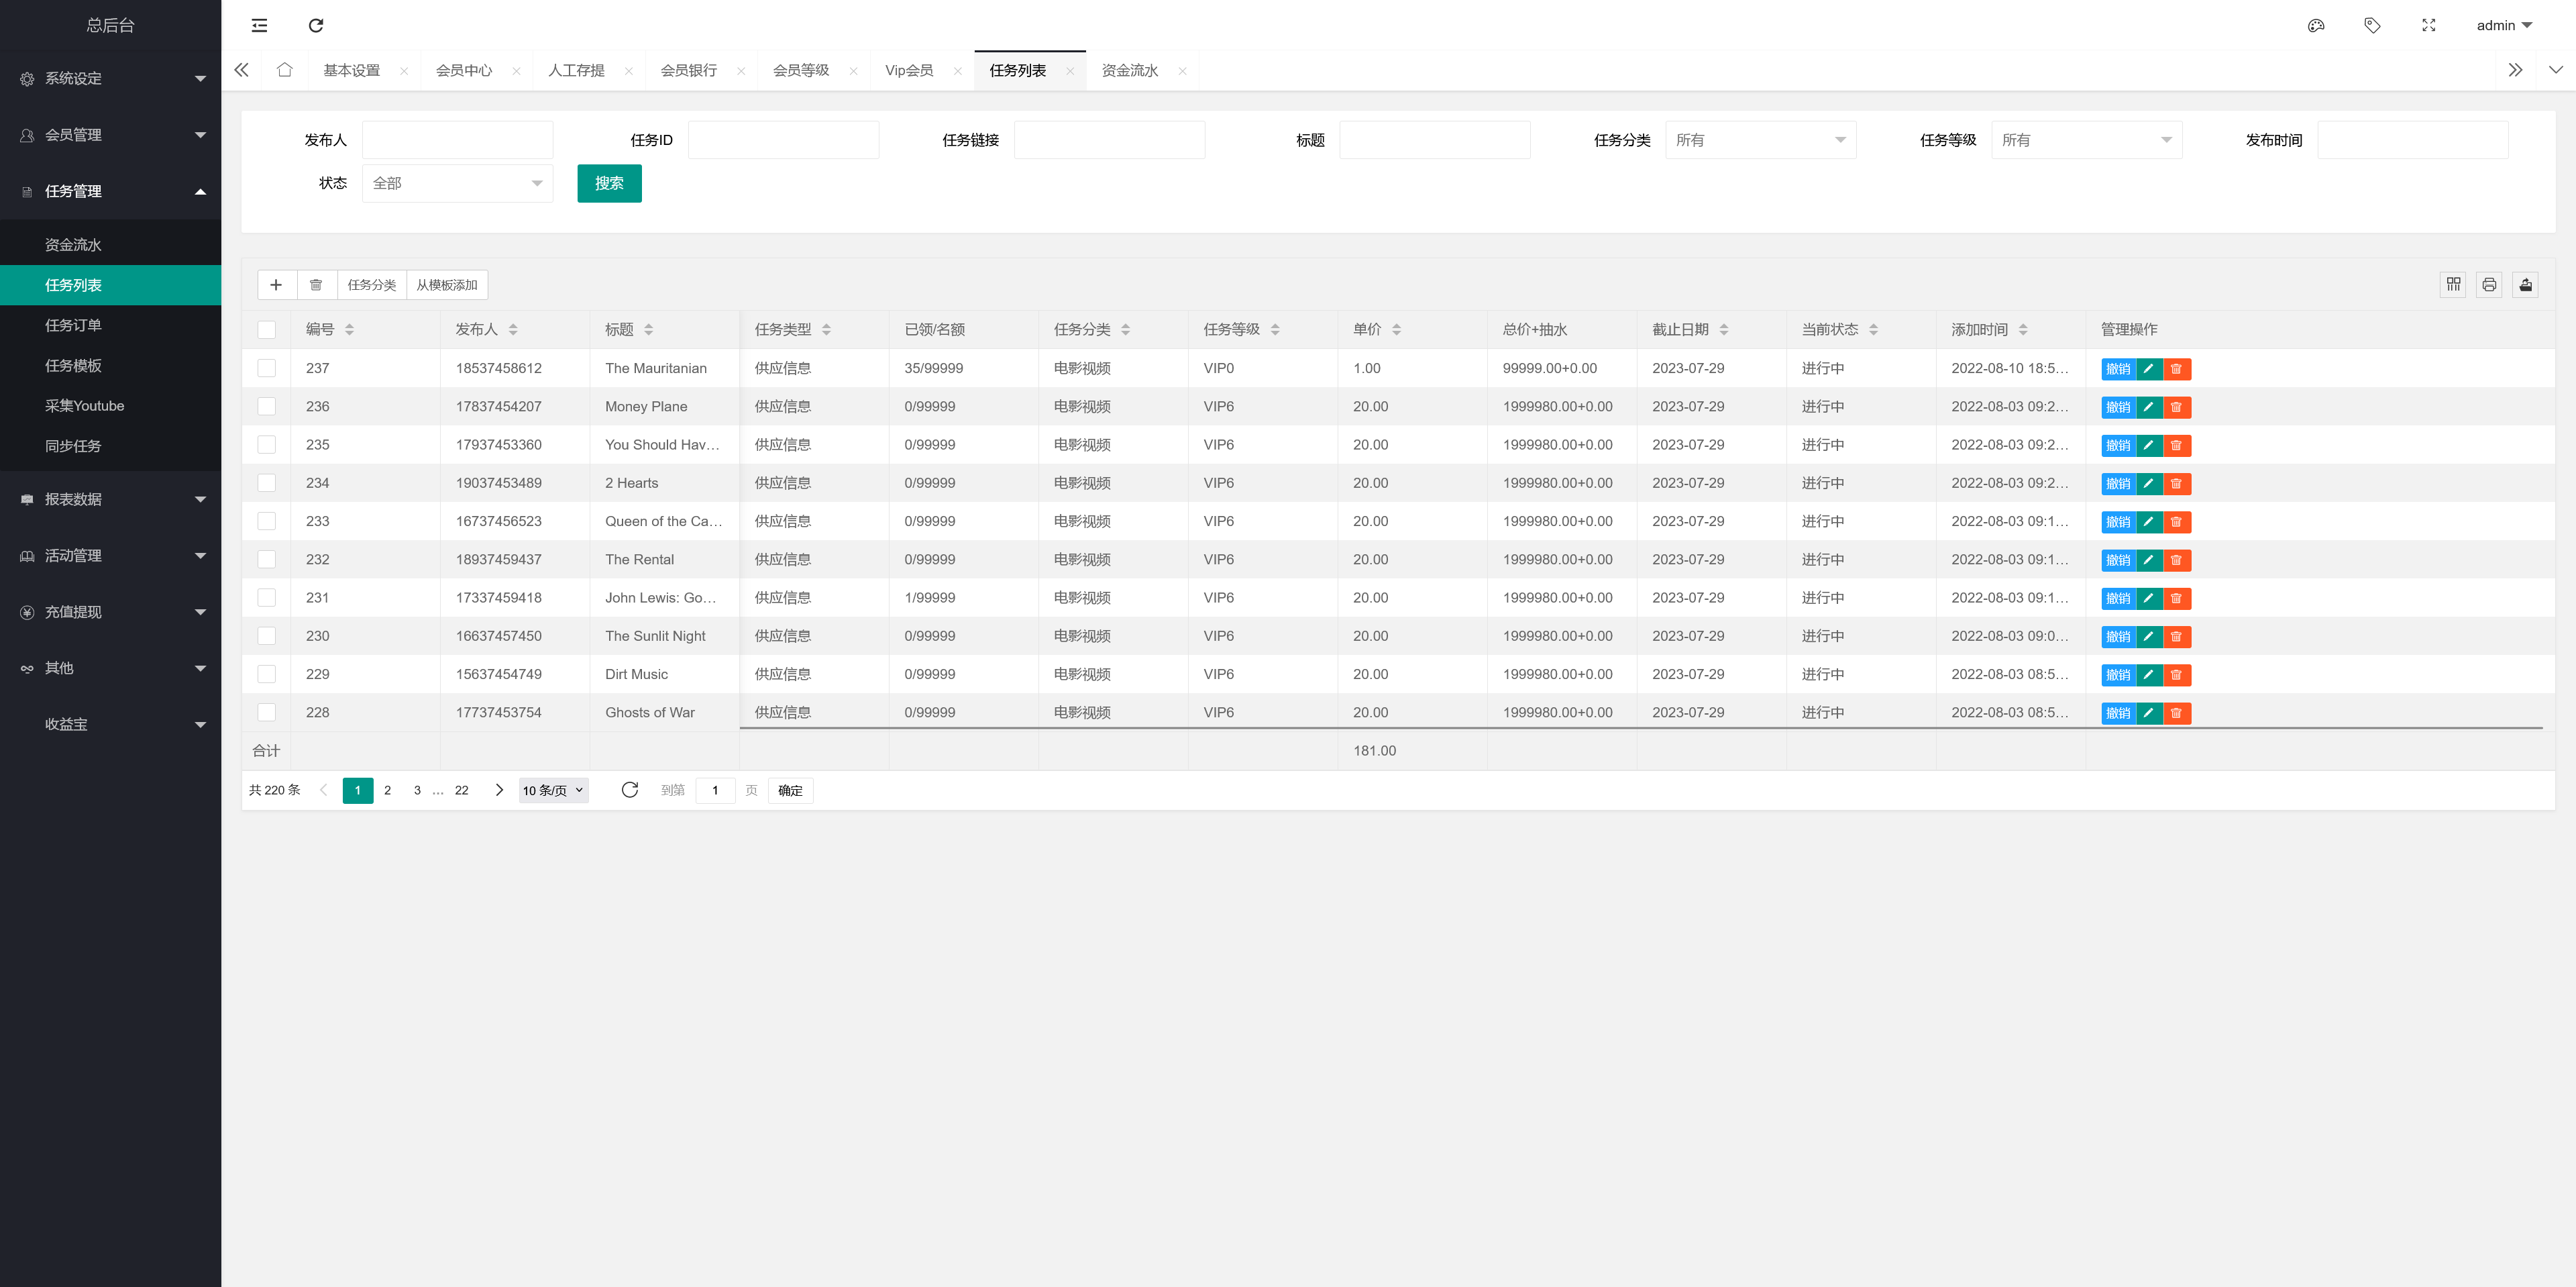Open column filter grid icon
This screenshot has width=2576, height=1287.
click(2453, 285)
